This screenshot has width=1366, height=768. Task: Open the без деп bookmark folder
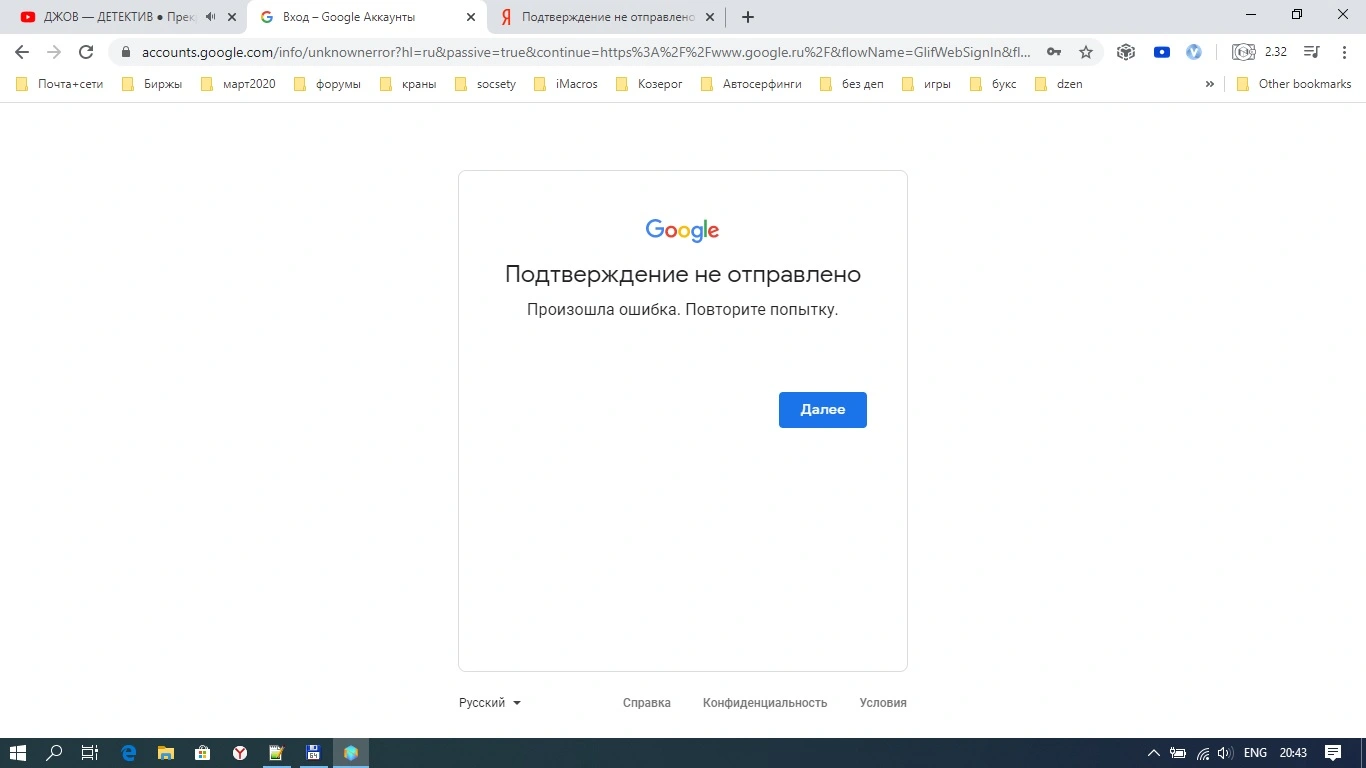852,84
